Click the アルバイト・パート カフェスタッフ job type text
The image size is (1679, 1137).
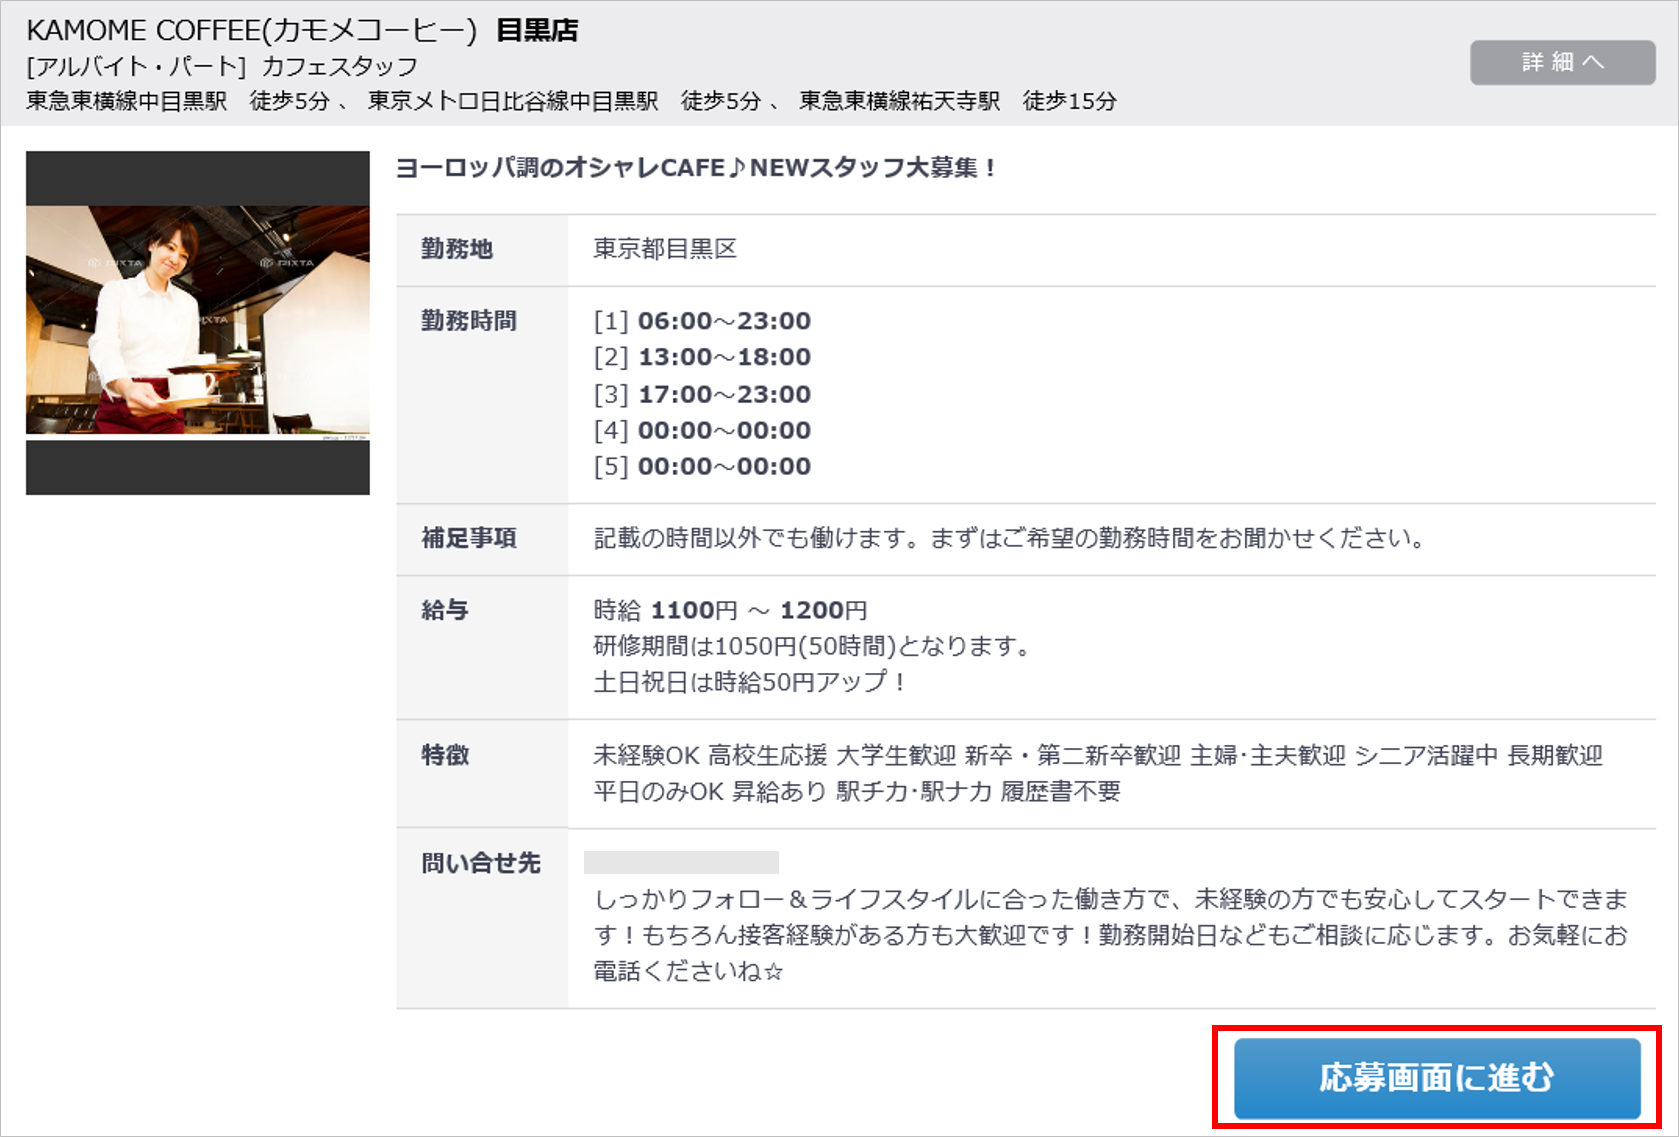pyautogui.click(x=222, y=66)
